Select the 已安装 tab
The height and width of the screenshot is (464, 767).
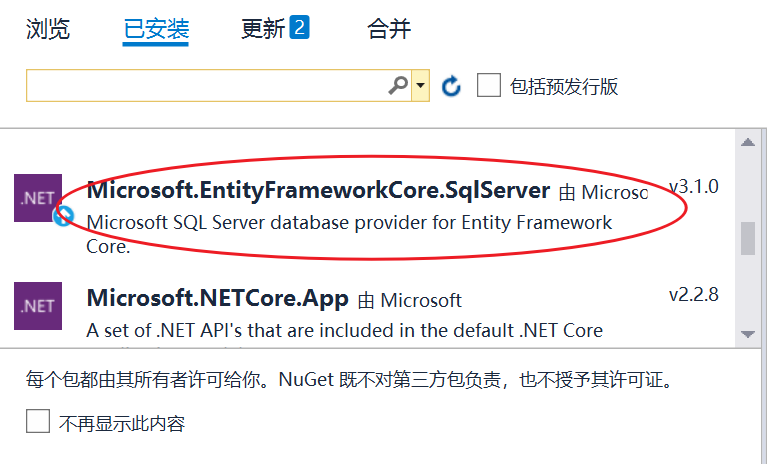click(156, 29)
